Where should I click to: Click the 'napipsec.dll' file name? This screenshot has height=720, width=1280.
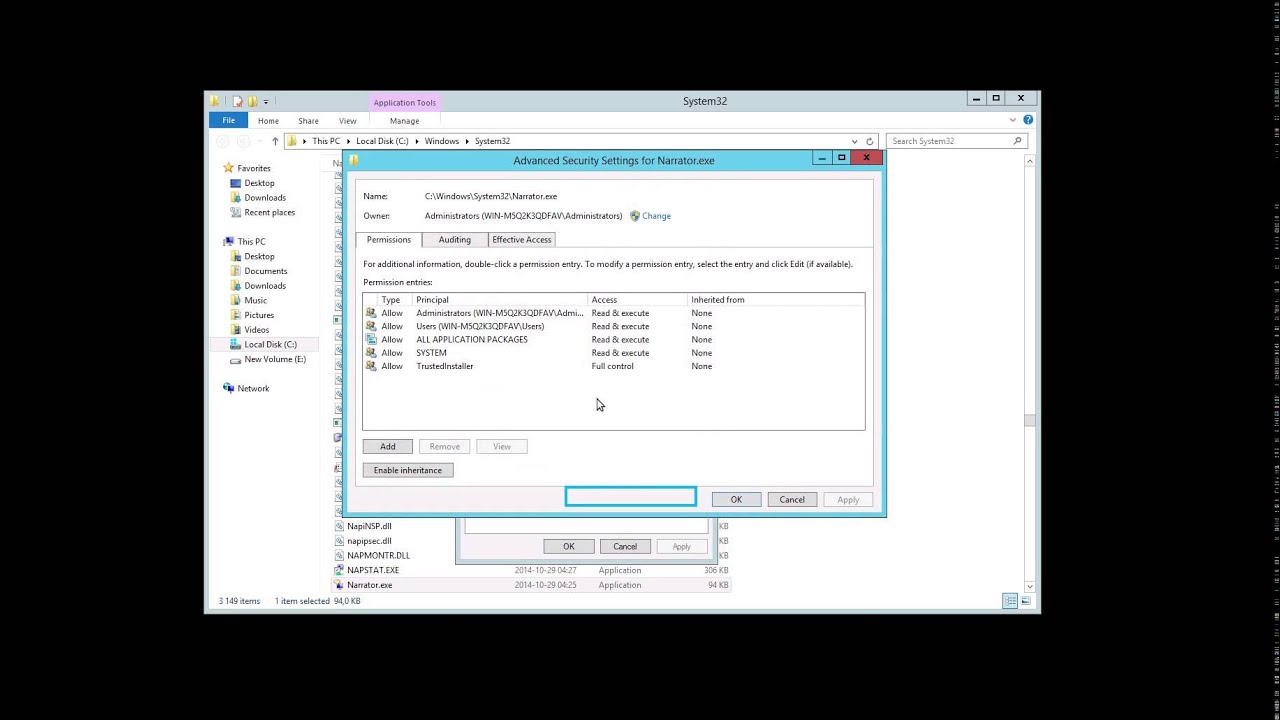[369, 541]
